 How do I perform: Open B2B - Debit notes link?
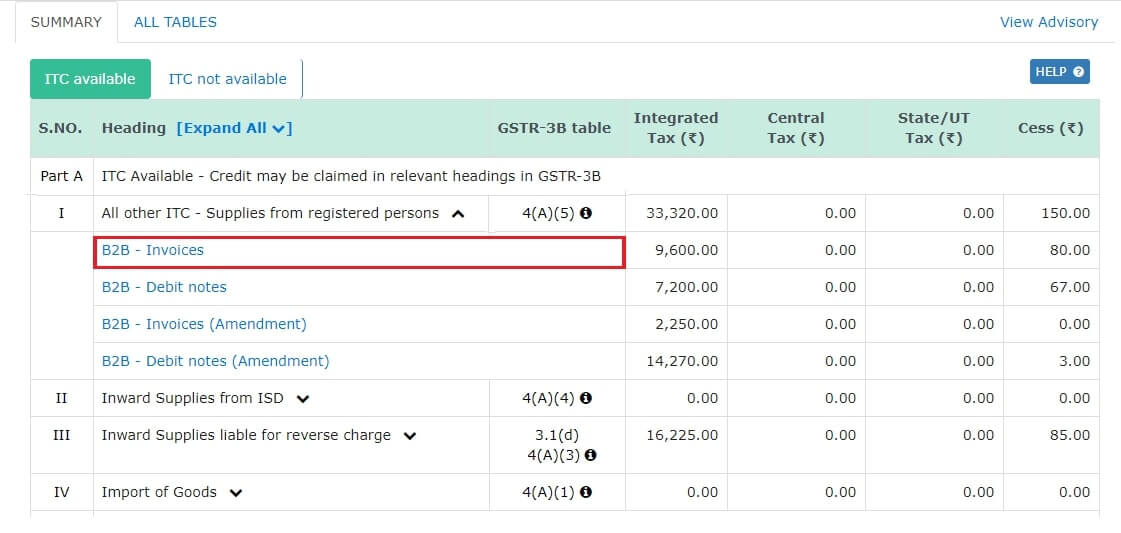[164, 287]
